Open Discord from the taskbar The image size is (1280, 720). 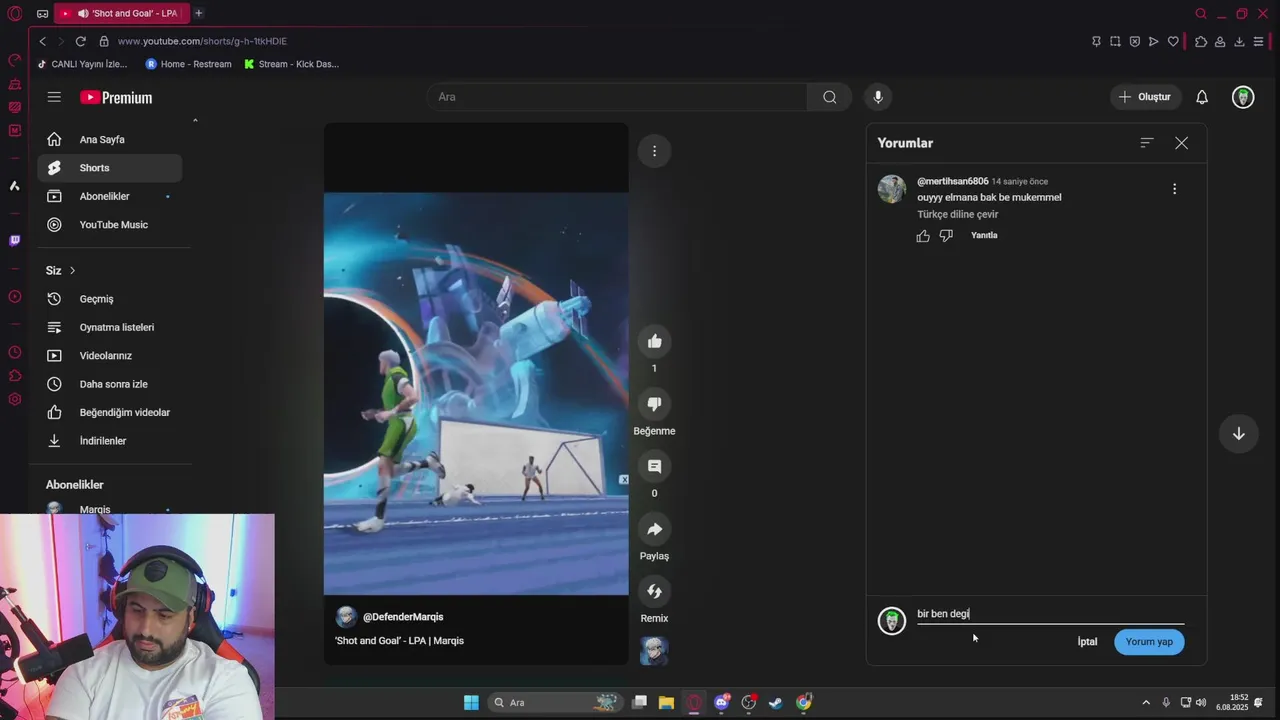click(x=721, y=702)
